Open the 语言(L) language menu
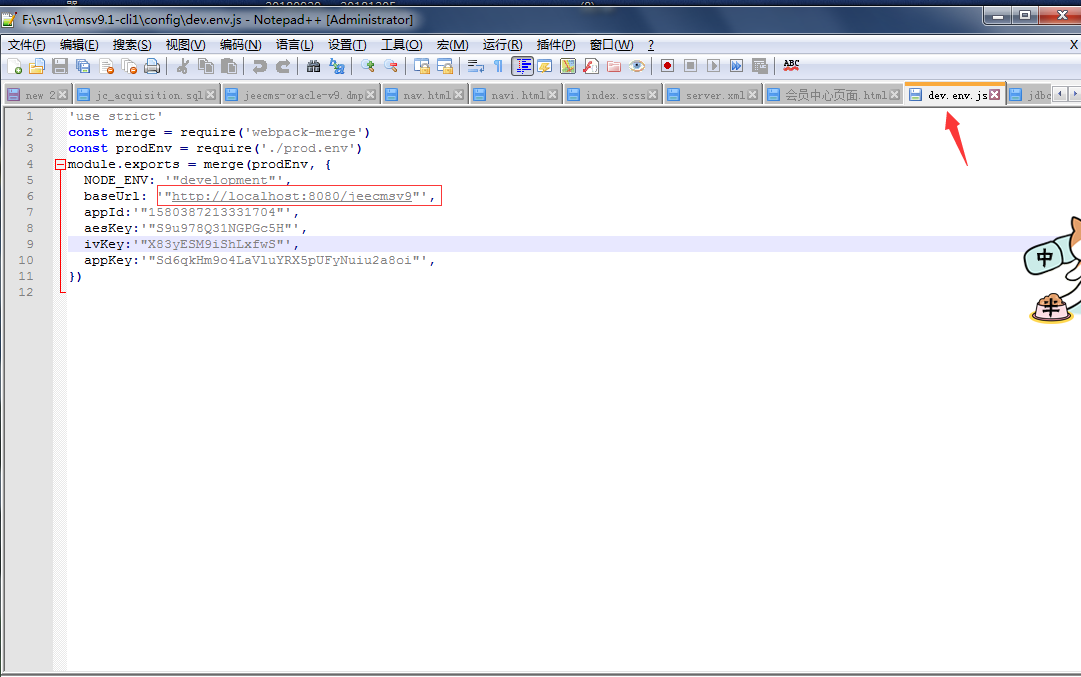 click(x=294, y=45)
